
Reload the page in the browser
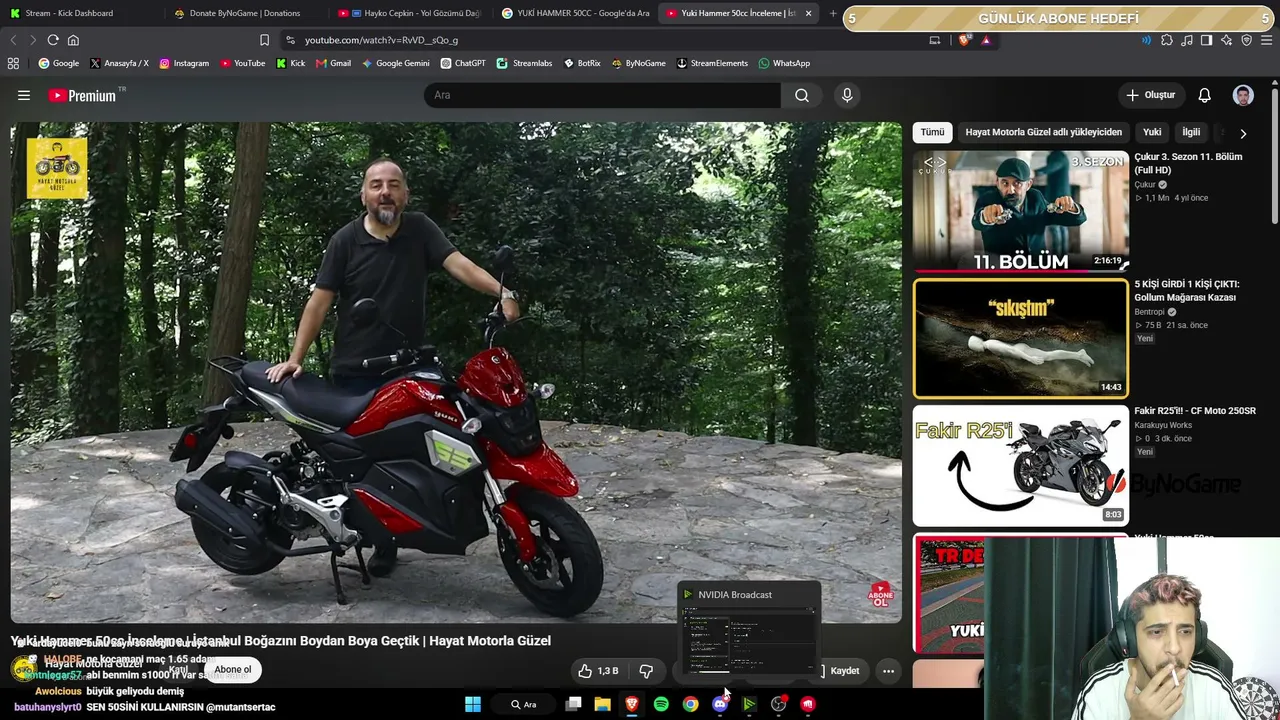click(53, 40)
